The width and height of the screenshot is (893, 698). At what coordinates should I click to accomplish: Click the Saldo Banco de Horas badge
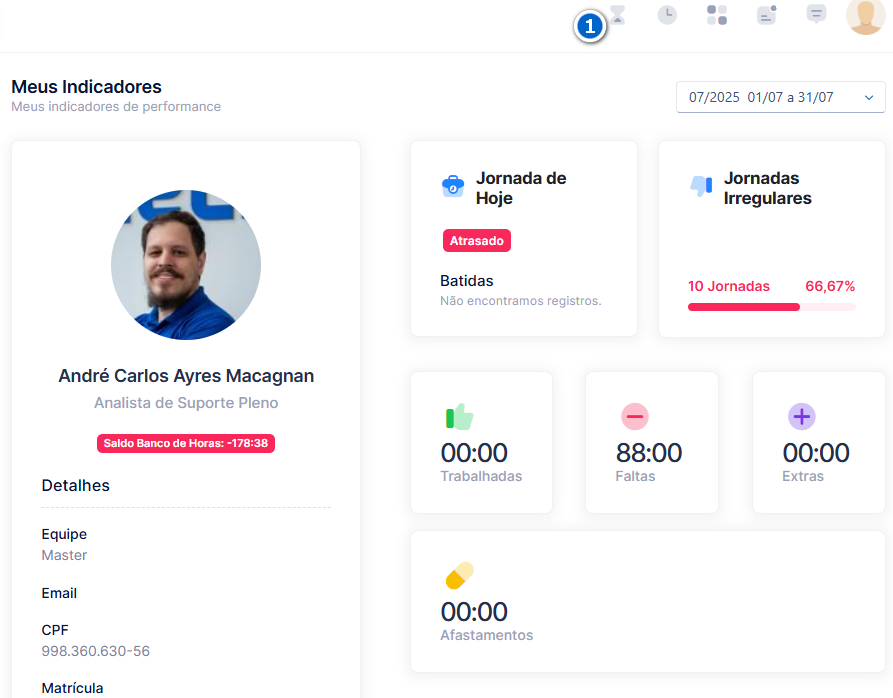point(186,444)
